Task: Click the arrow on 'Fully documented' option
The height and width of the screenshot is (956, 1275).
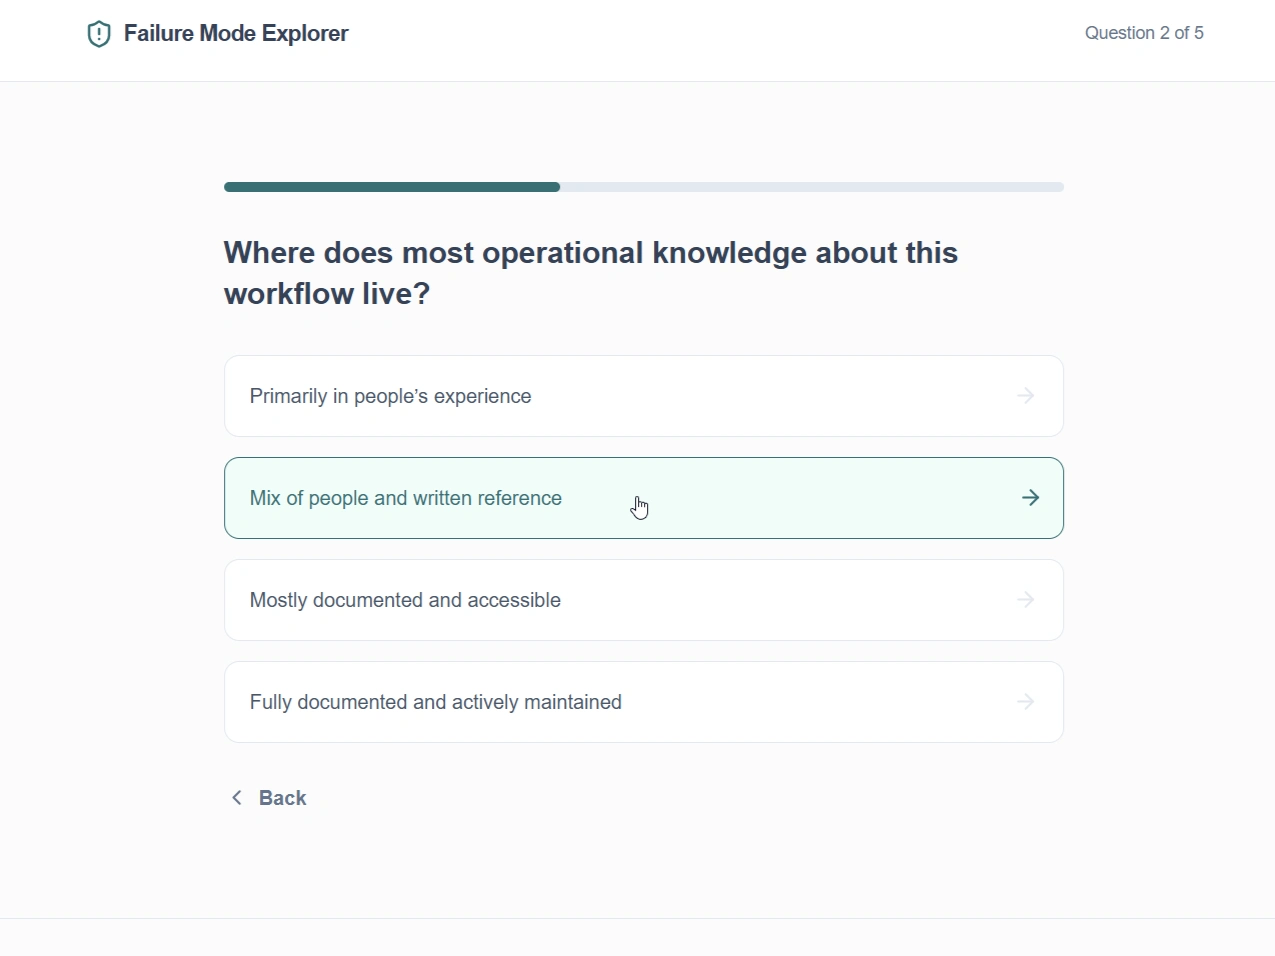Action: pyautogui.click(x=1025, y=702)
